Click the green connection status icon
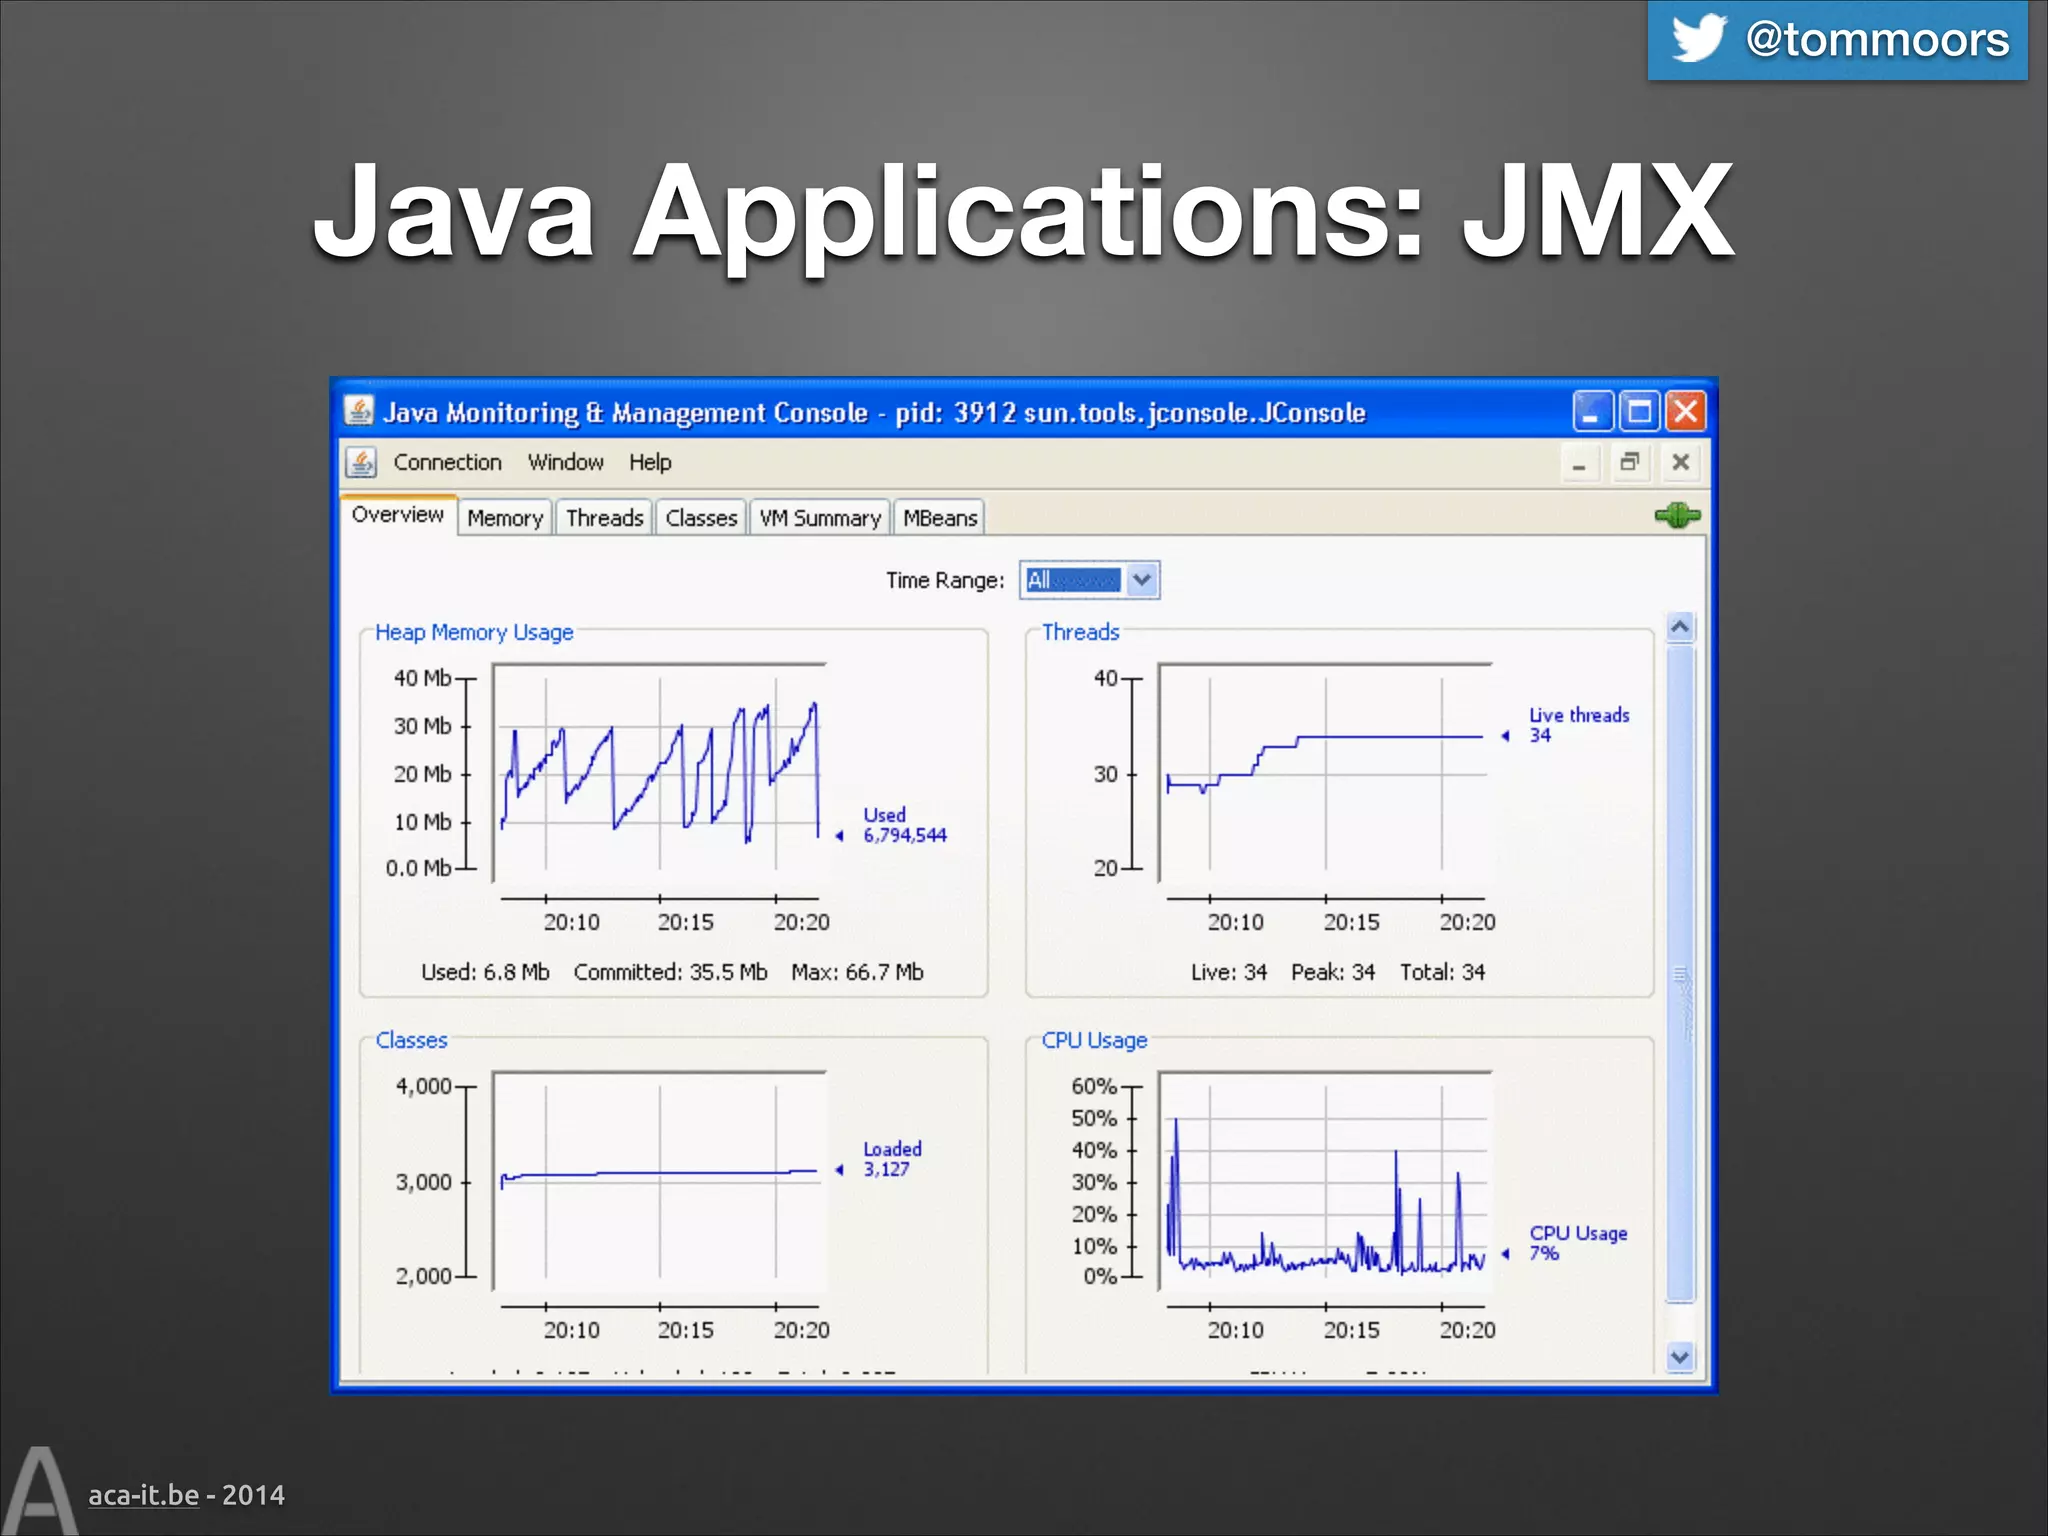 tap(1677, 516)
